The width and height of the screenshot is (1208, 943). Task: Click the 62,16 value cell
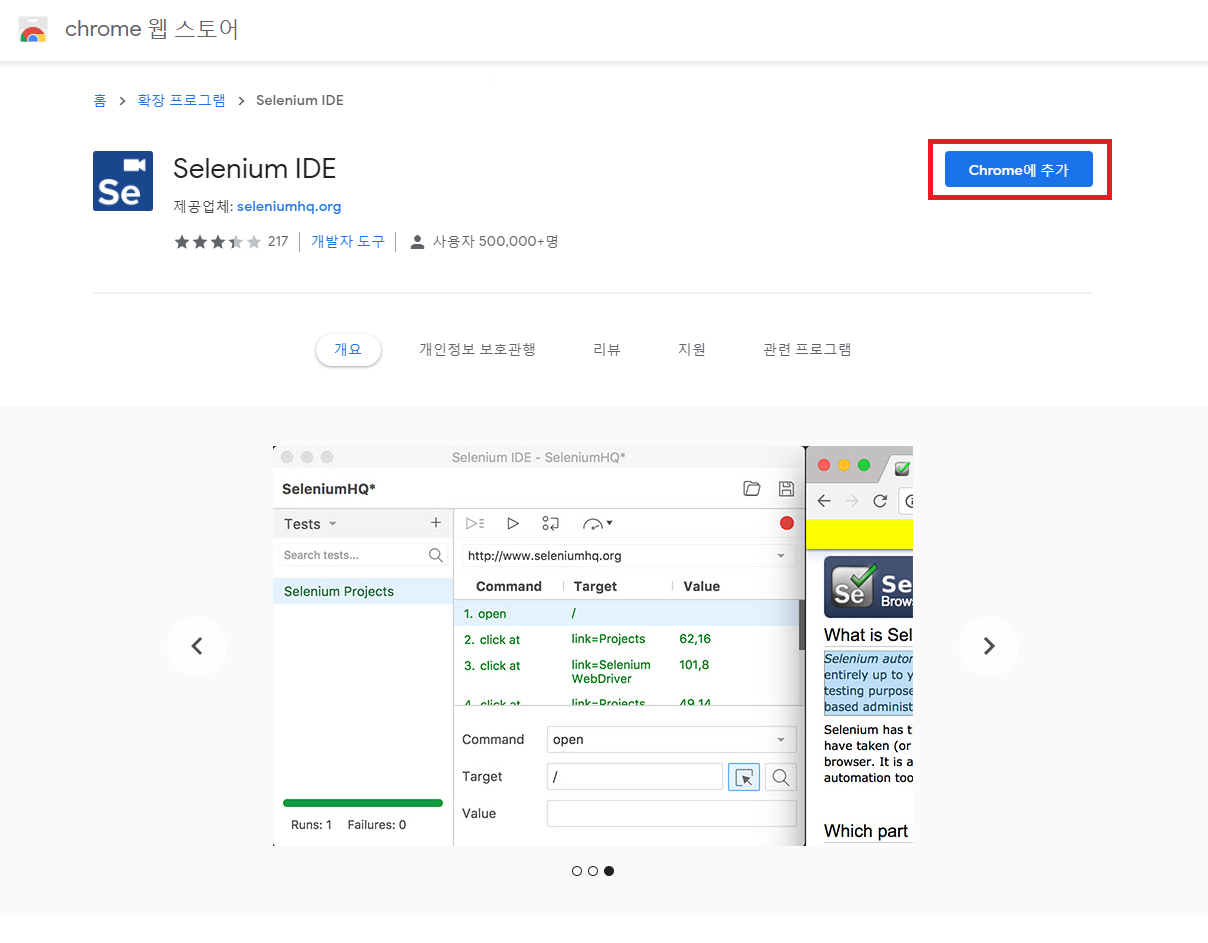[x=695, y=639]
